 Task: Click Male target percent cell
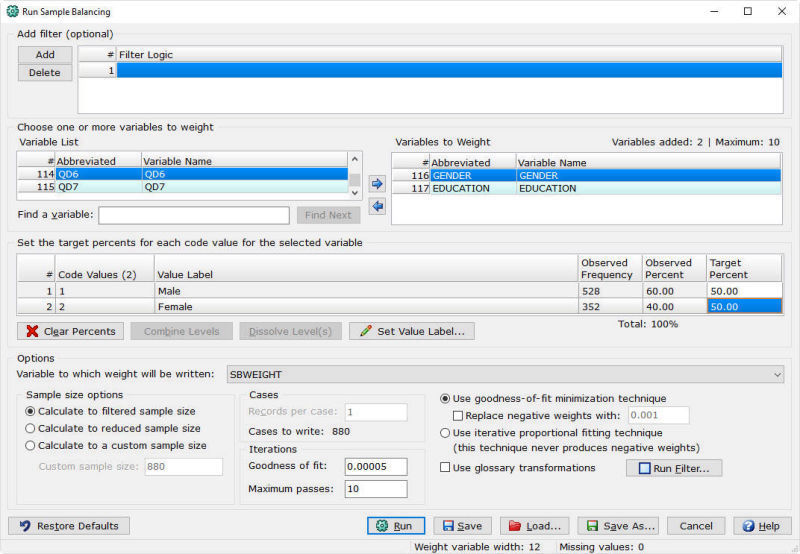pyautogui.click(x=744, y=291)
